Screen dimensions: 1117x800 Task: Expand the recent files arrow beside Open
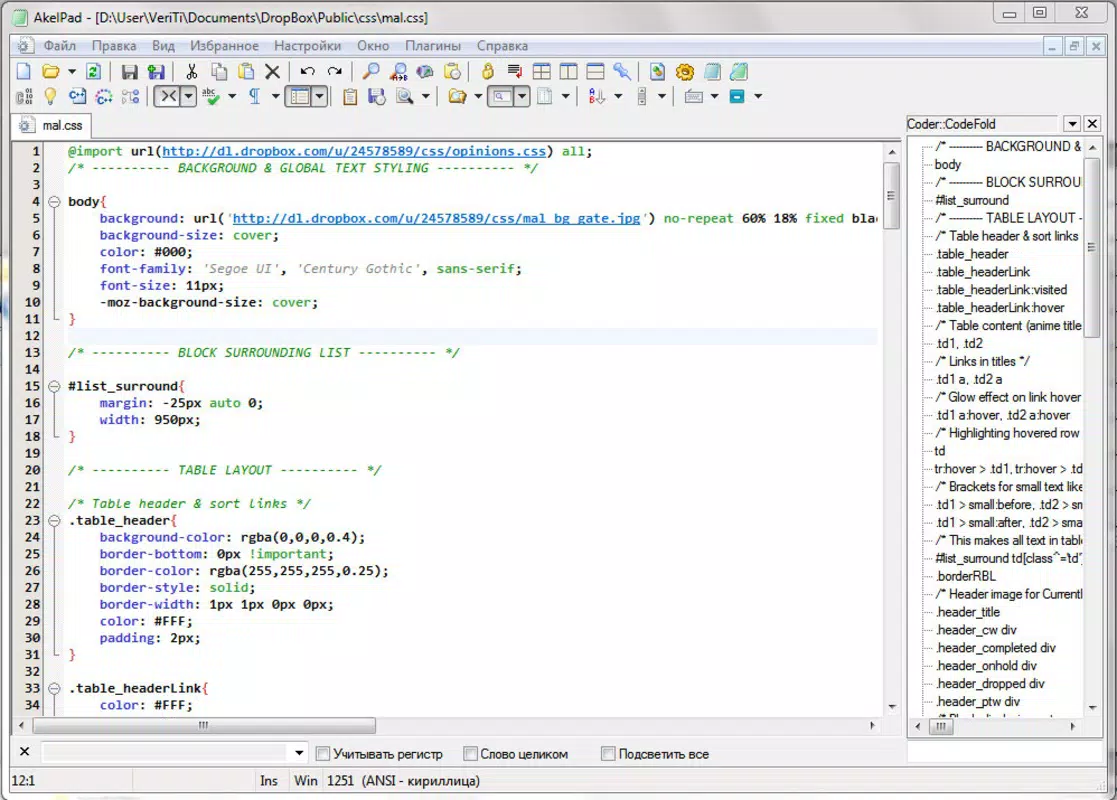point(71,72)
